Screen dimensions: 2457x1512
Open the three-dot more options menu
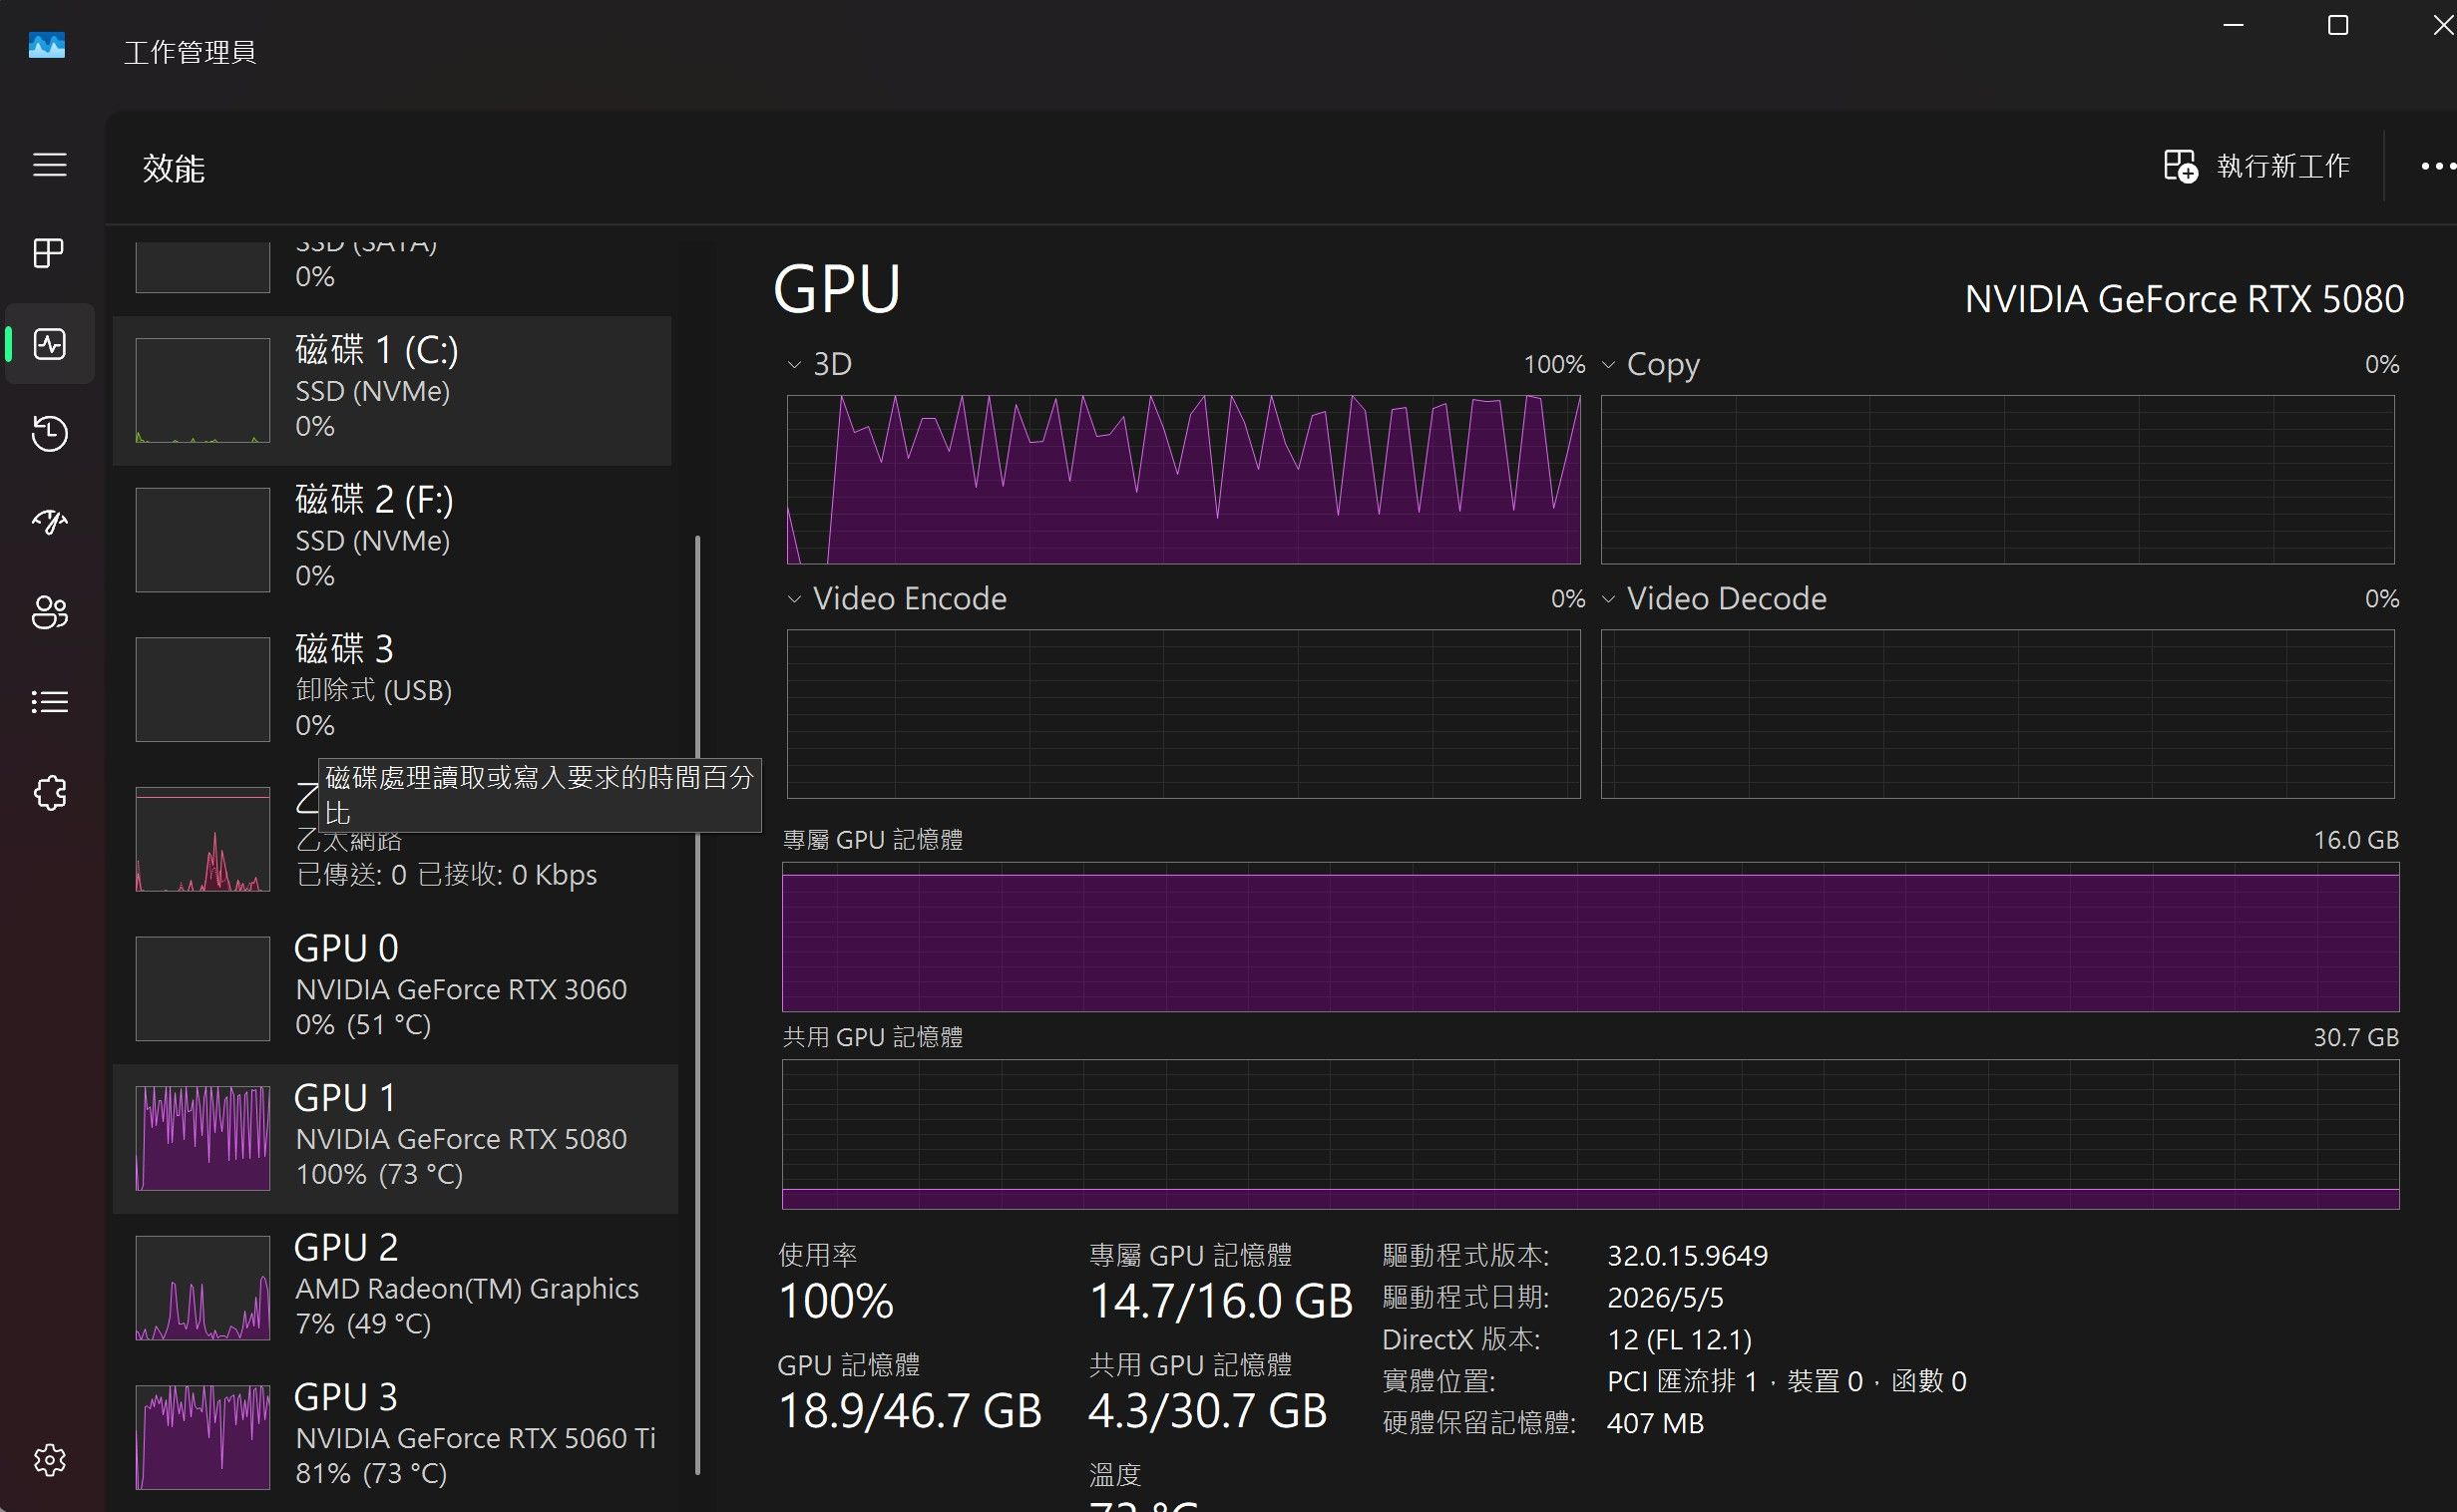point(2437,166)
